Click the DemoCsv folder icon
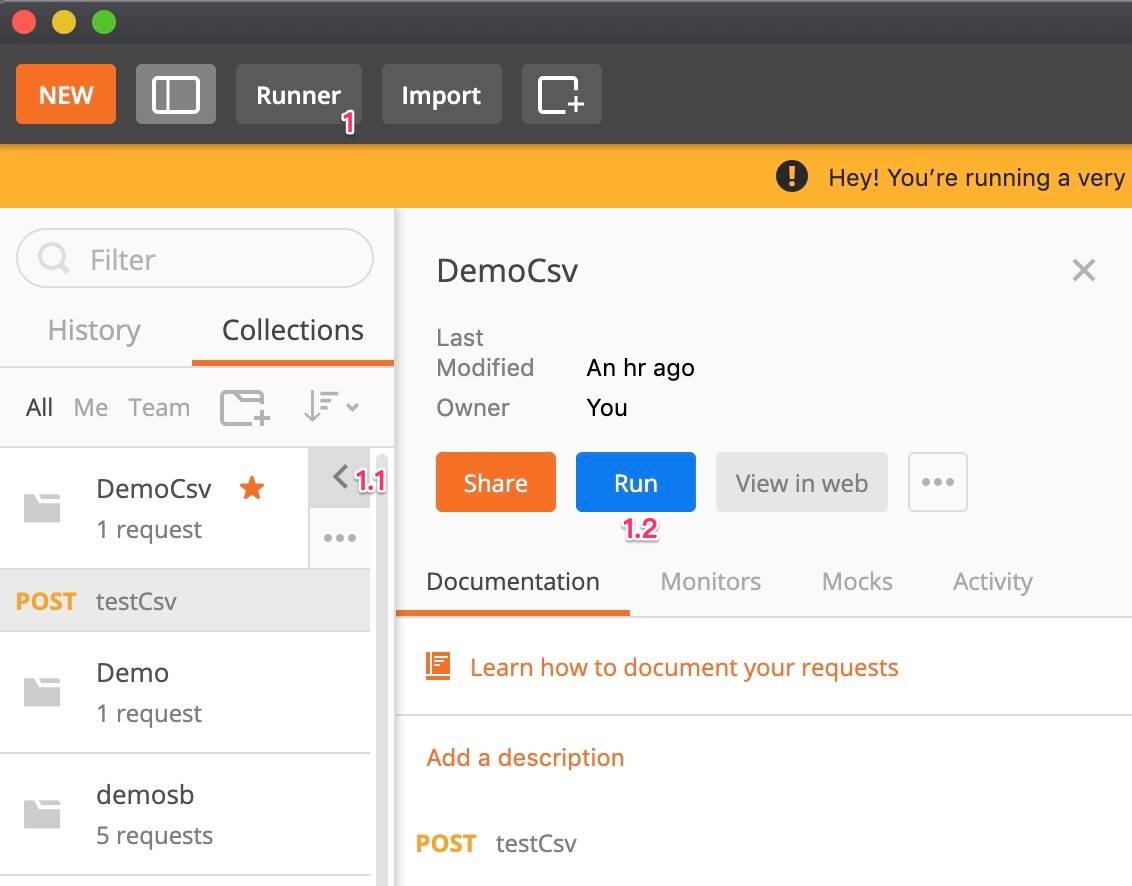 click(42, 508)
